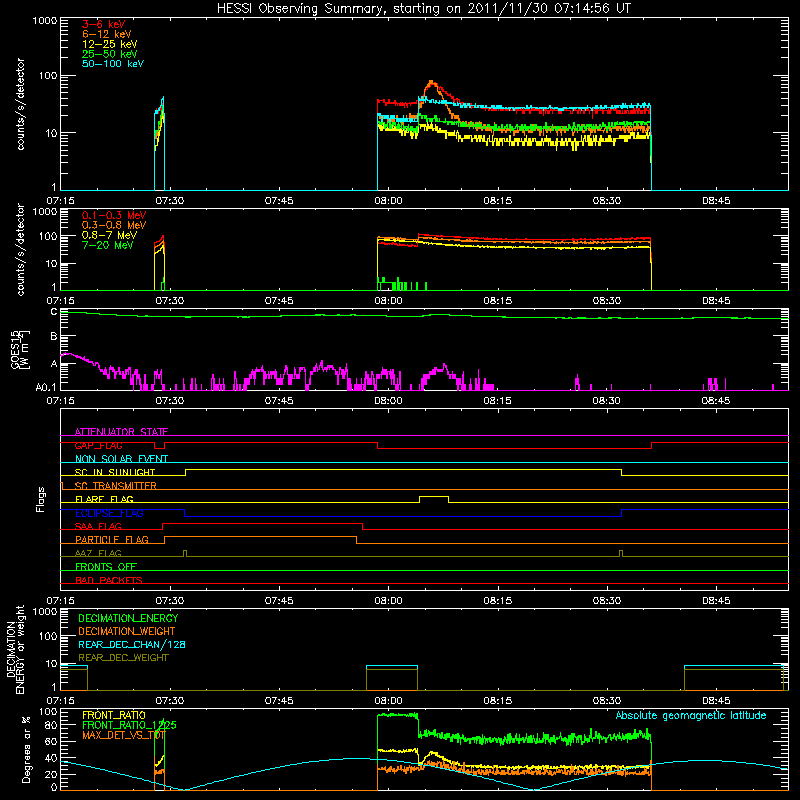Click the Degrees or % axis title
Screen dimensions: 800x800
tap(26, 749)
